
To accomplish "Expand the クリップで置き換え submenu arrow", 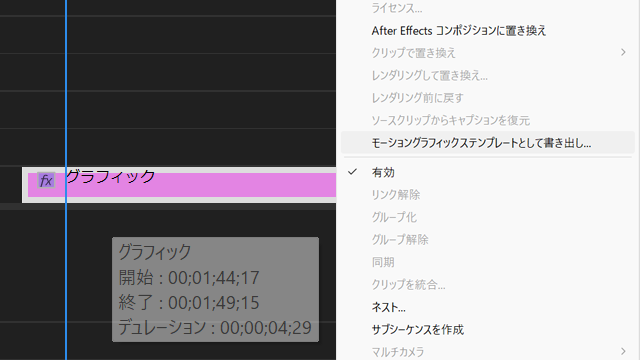I will (x=623, y=53).
